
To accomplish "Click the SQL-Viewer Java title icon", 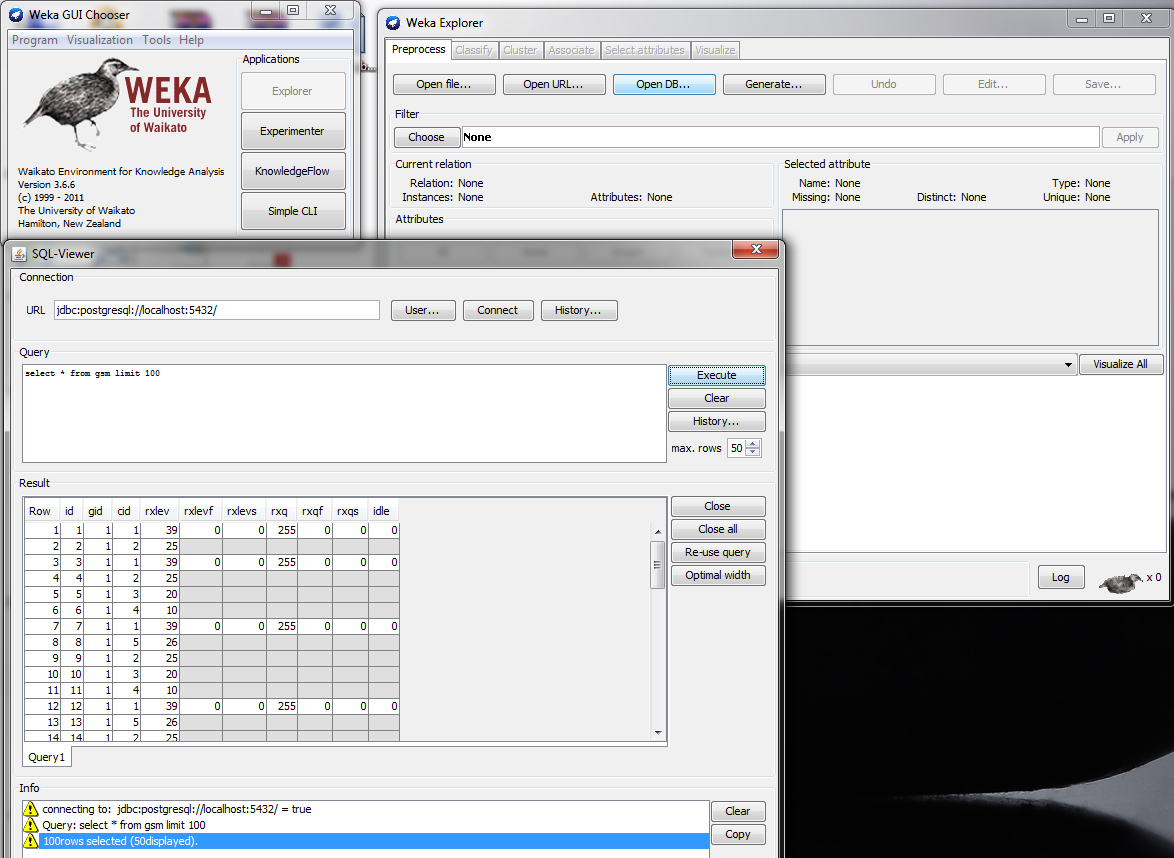I will (x=20, y=255).
